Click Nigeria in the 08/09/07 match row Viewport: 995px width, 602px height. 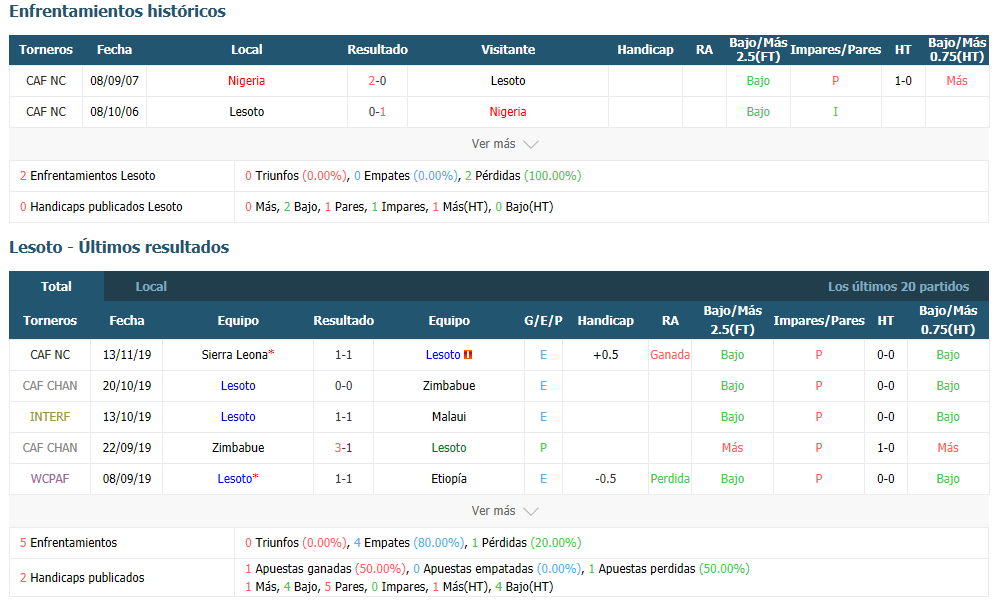(246, 81)
